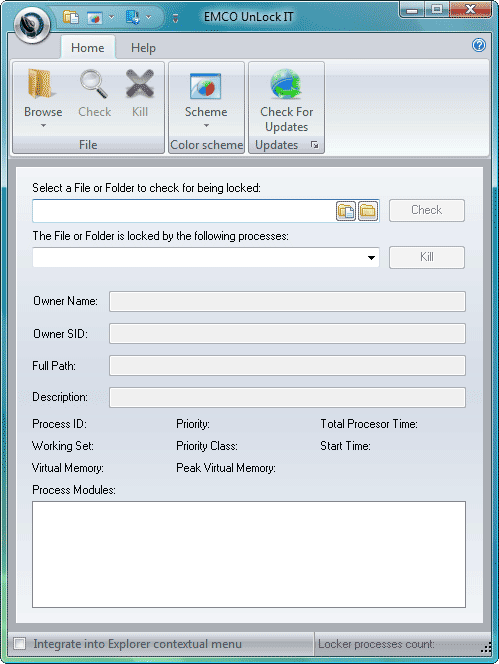This screenshot has width=499, height=664.
Task: Click the Process Modules list box
Action: coord(249,555)
